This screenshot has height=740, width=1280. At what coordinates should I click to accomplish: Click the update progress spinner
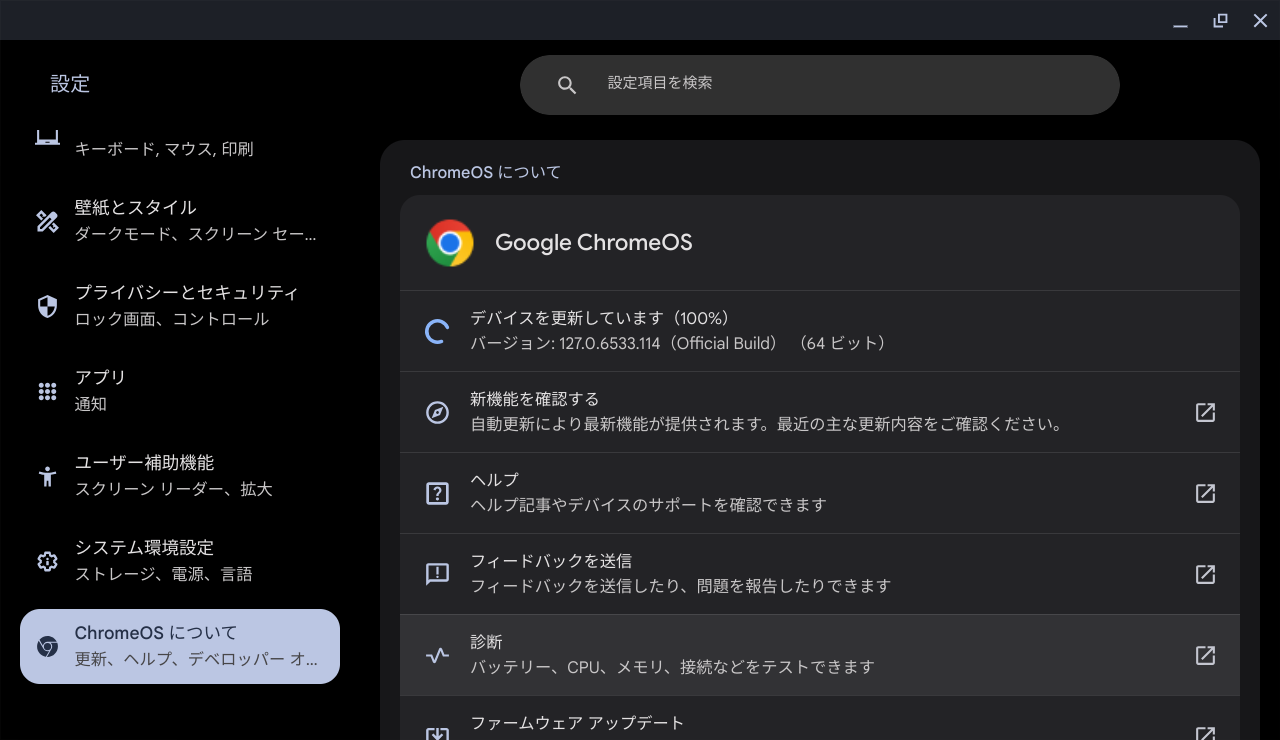(x=437, y=330)
